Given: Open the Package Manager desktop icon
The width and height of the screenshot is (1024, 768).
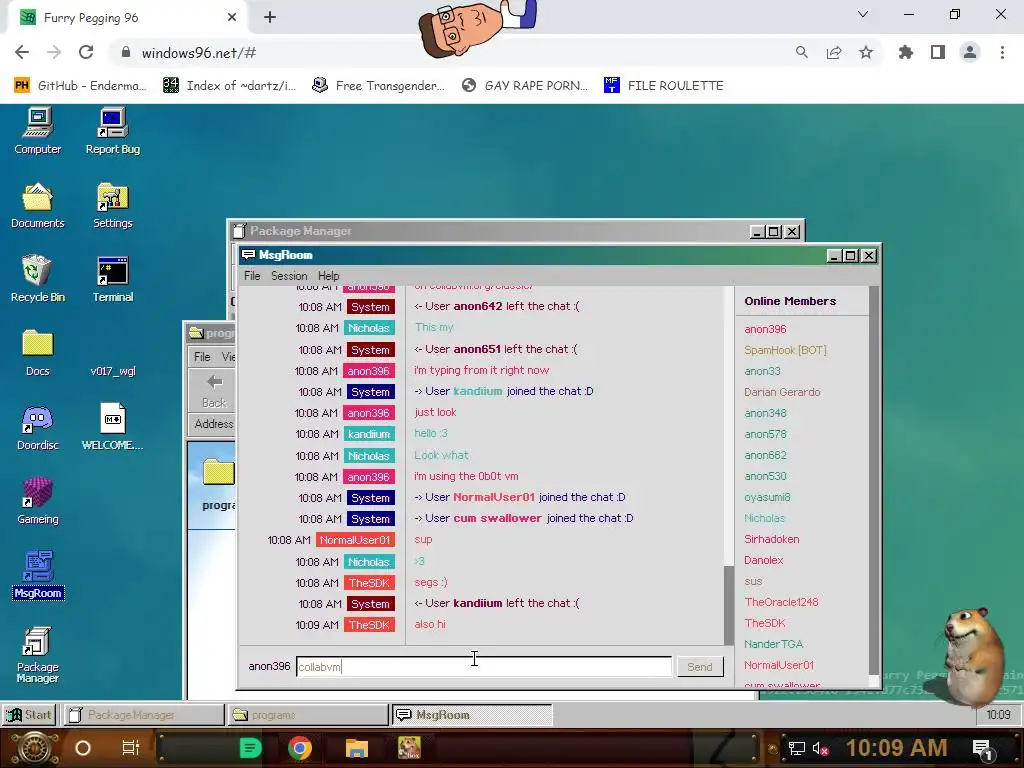Looking at the screenshot, I should 37,654.
